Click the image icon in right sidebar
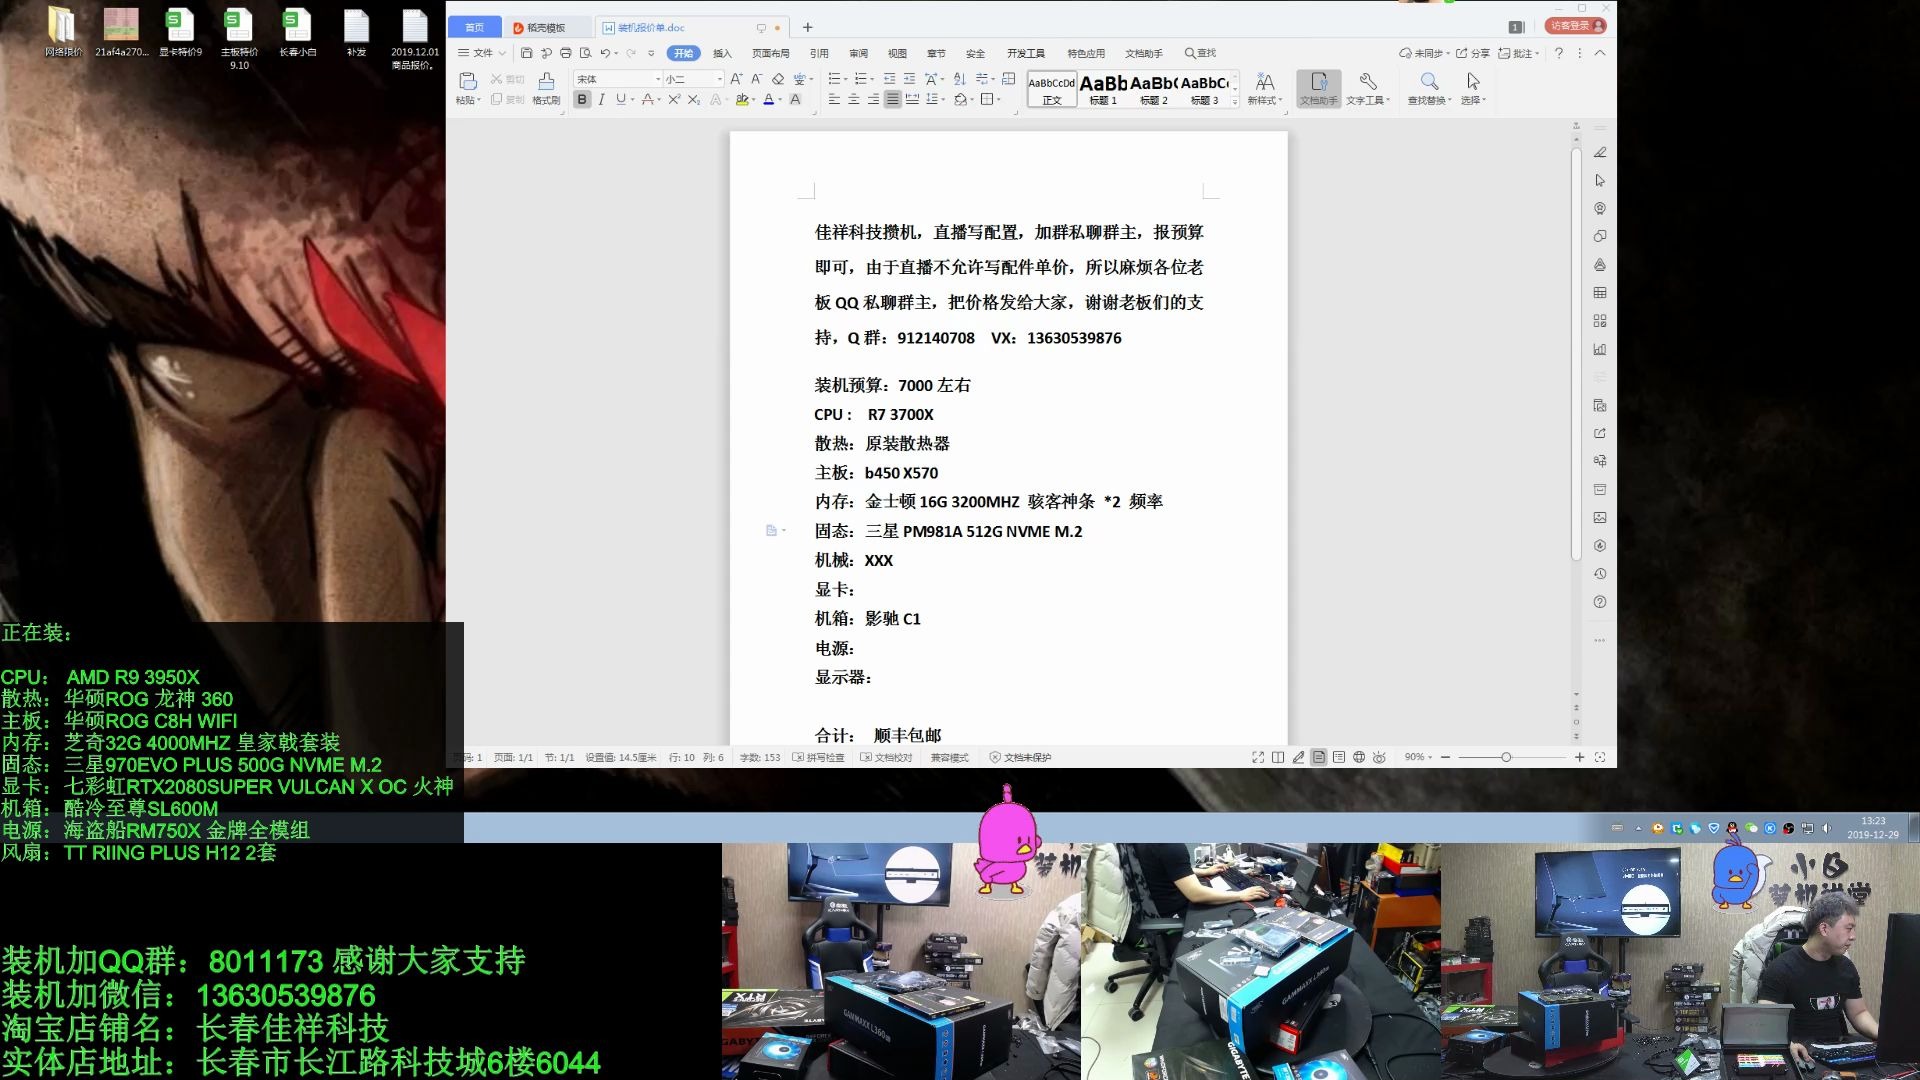The width and height of the screenshot is (1920, 1080). [x=1600, y=517]
